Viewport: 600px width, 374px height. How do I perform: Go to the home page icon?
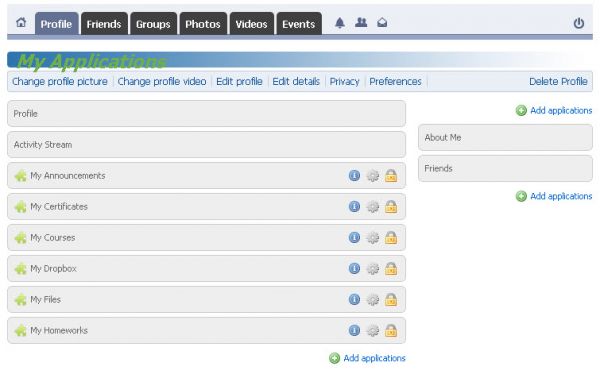pos(21,23)
